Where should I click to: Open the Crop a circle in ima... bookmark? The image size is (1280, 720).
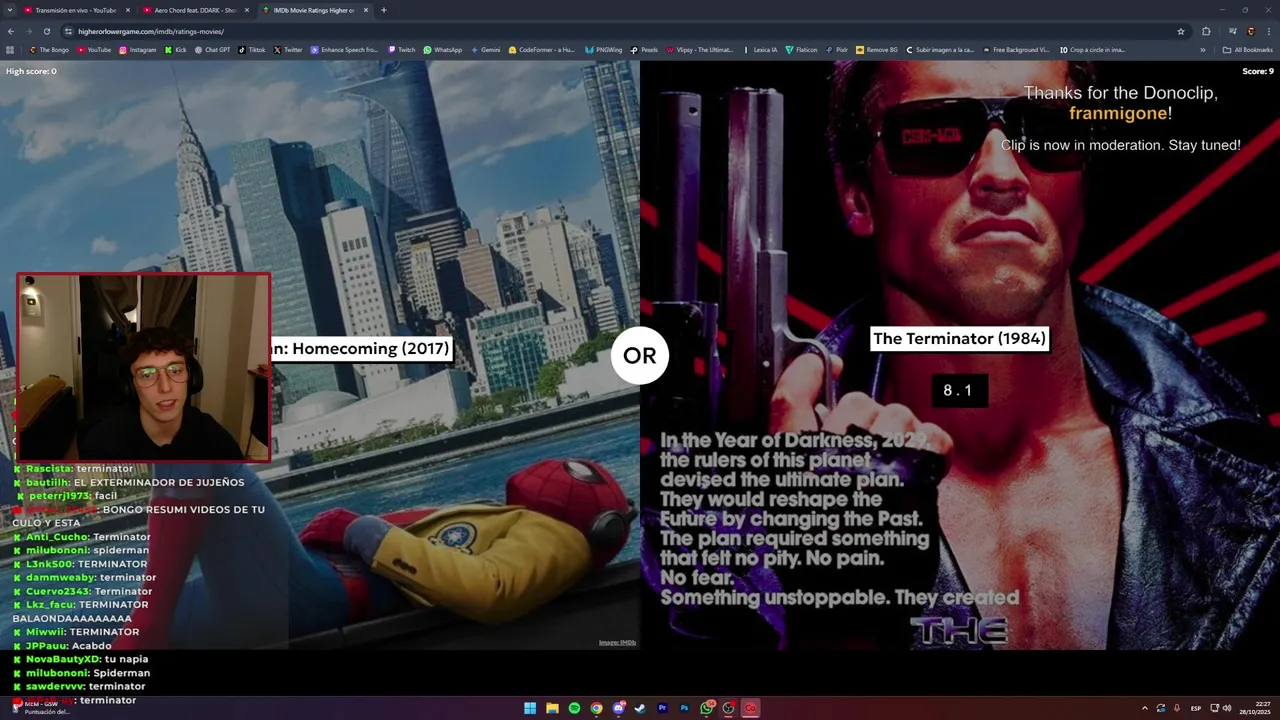tap(1092, 49)
